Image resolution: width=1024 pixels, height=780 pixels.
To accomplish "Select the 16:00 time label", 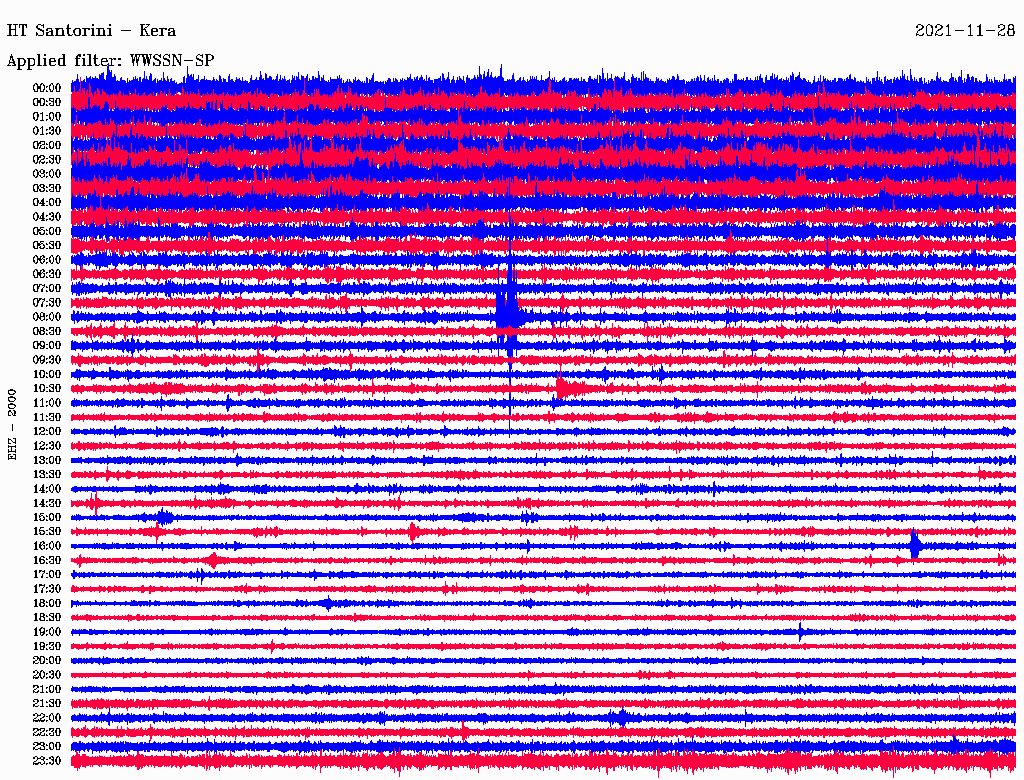I will tap(47, 546).
